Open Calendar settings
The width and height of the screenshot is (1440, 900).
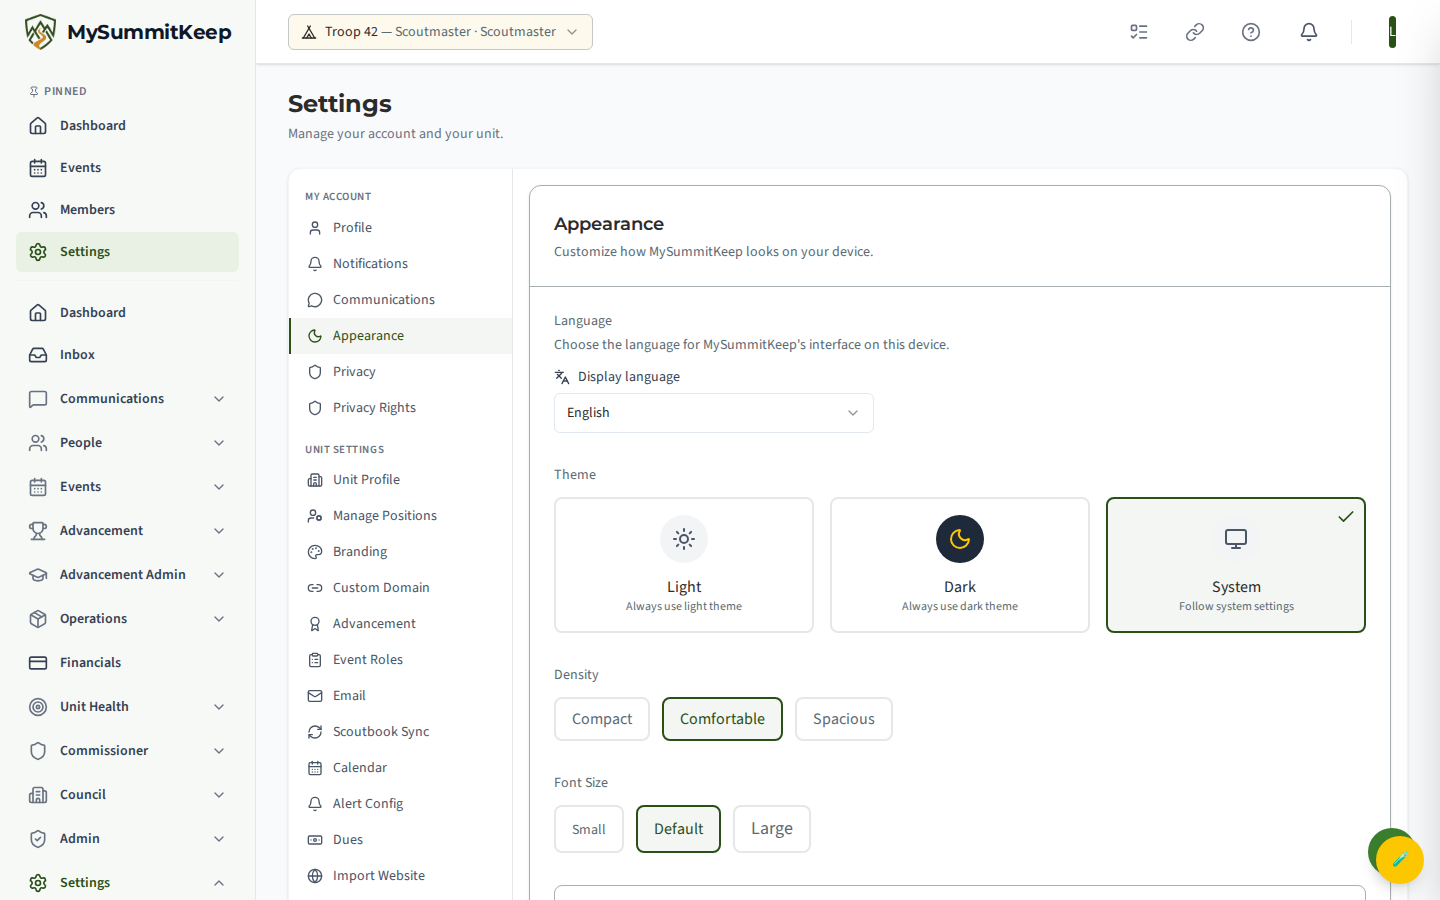401,768
